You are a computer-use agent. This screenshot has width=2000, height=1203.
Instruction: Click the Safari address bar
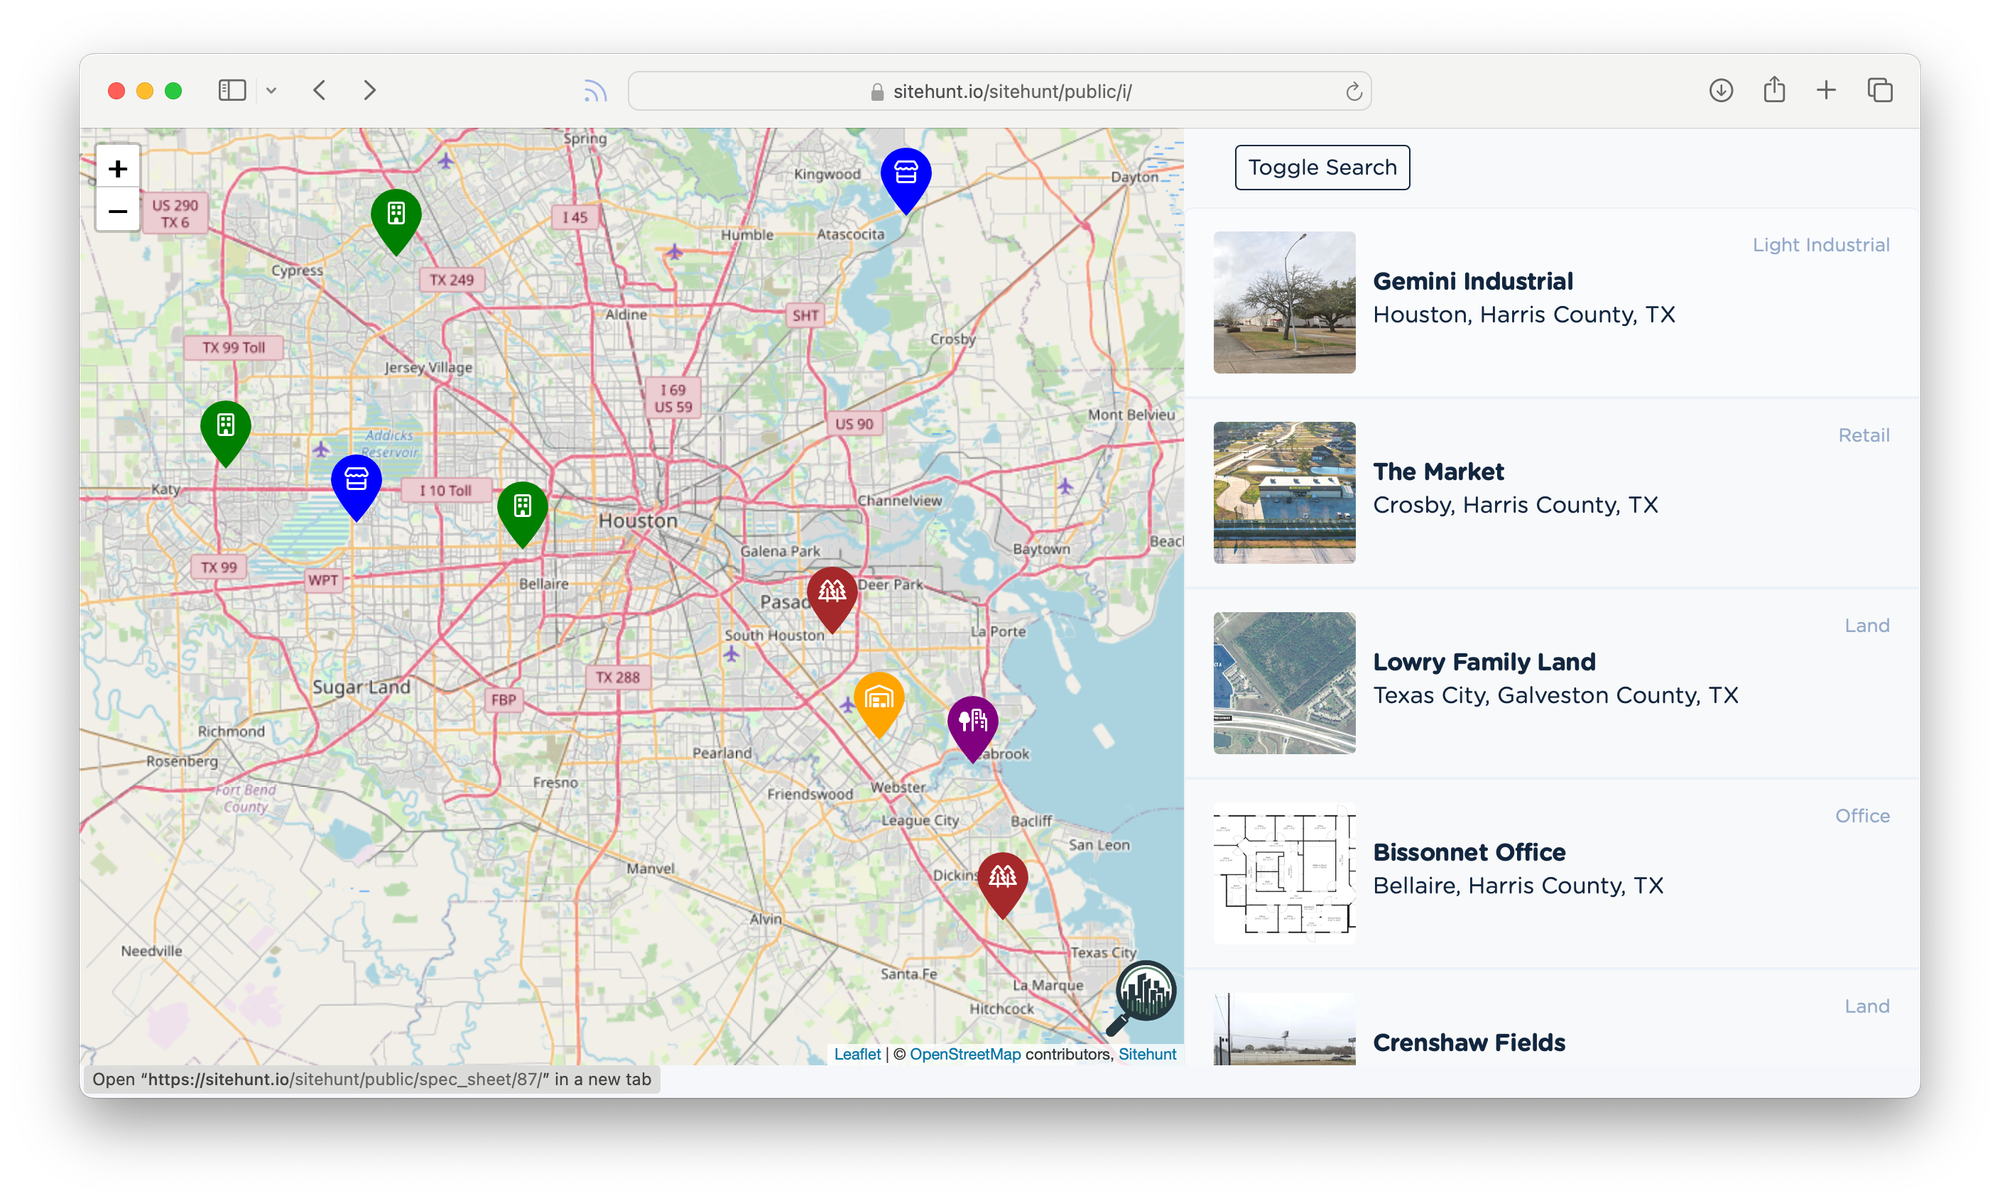click(1000, 91)
